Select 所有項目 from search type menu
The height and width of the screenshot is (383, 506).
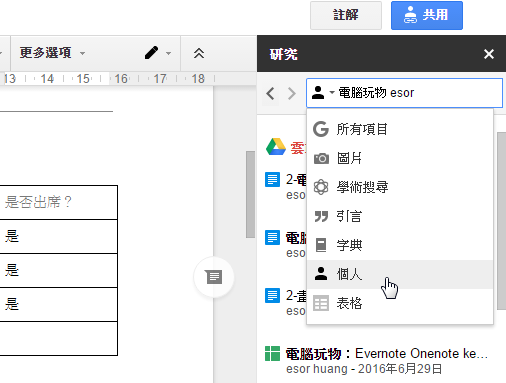[x=400, y=129]
